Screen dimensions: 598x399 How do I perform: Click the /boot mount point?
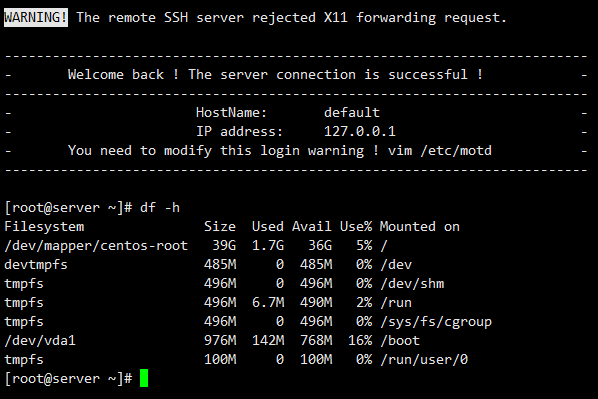pyautogui.click(x=400, y=340)
